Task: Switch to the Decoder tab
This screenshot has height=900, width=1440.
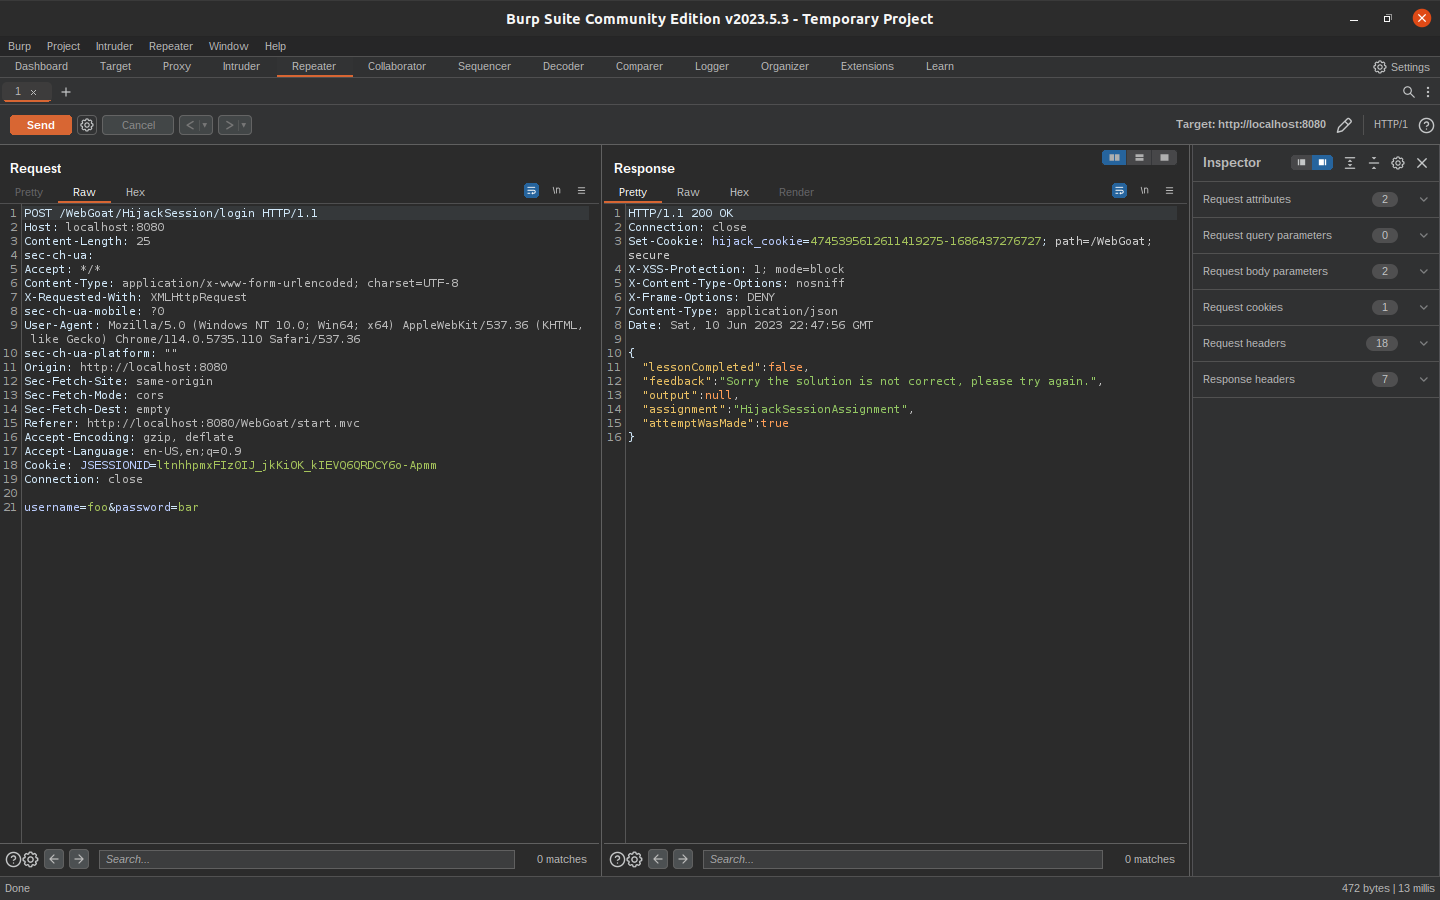Action: click(x=563, y=67)
